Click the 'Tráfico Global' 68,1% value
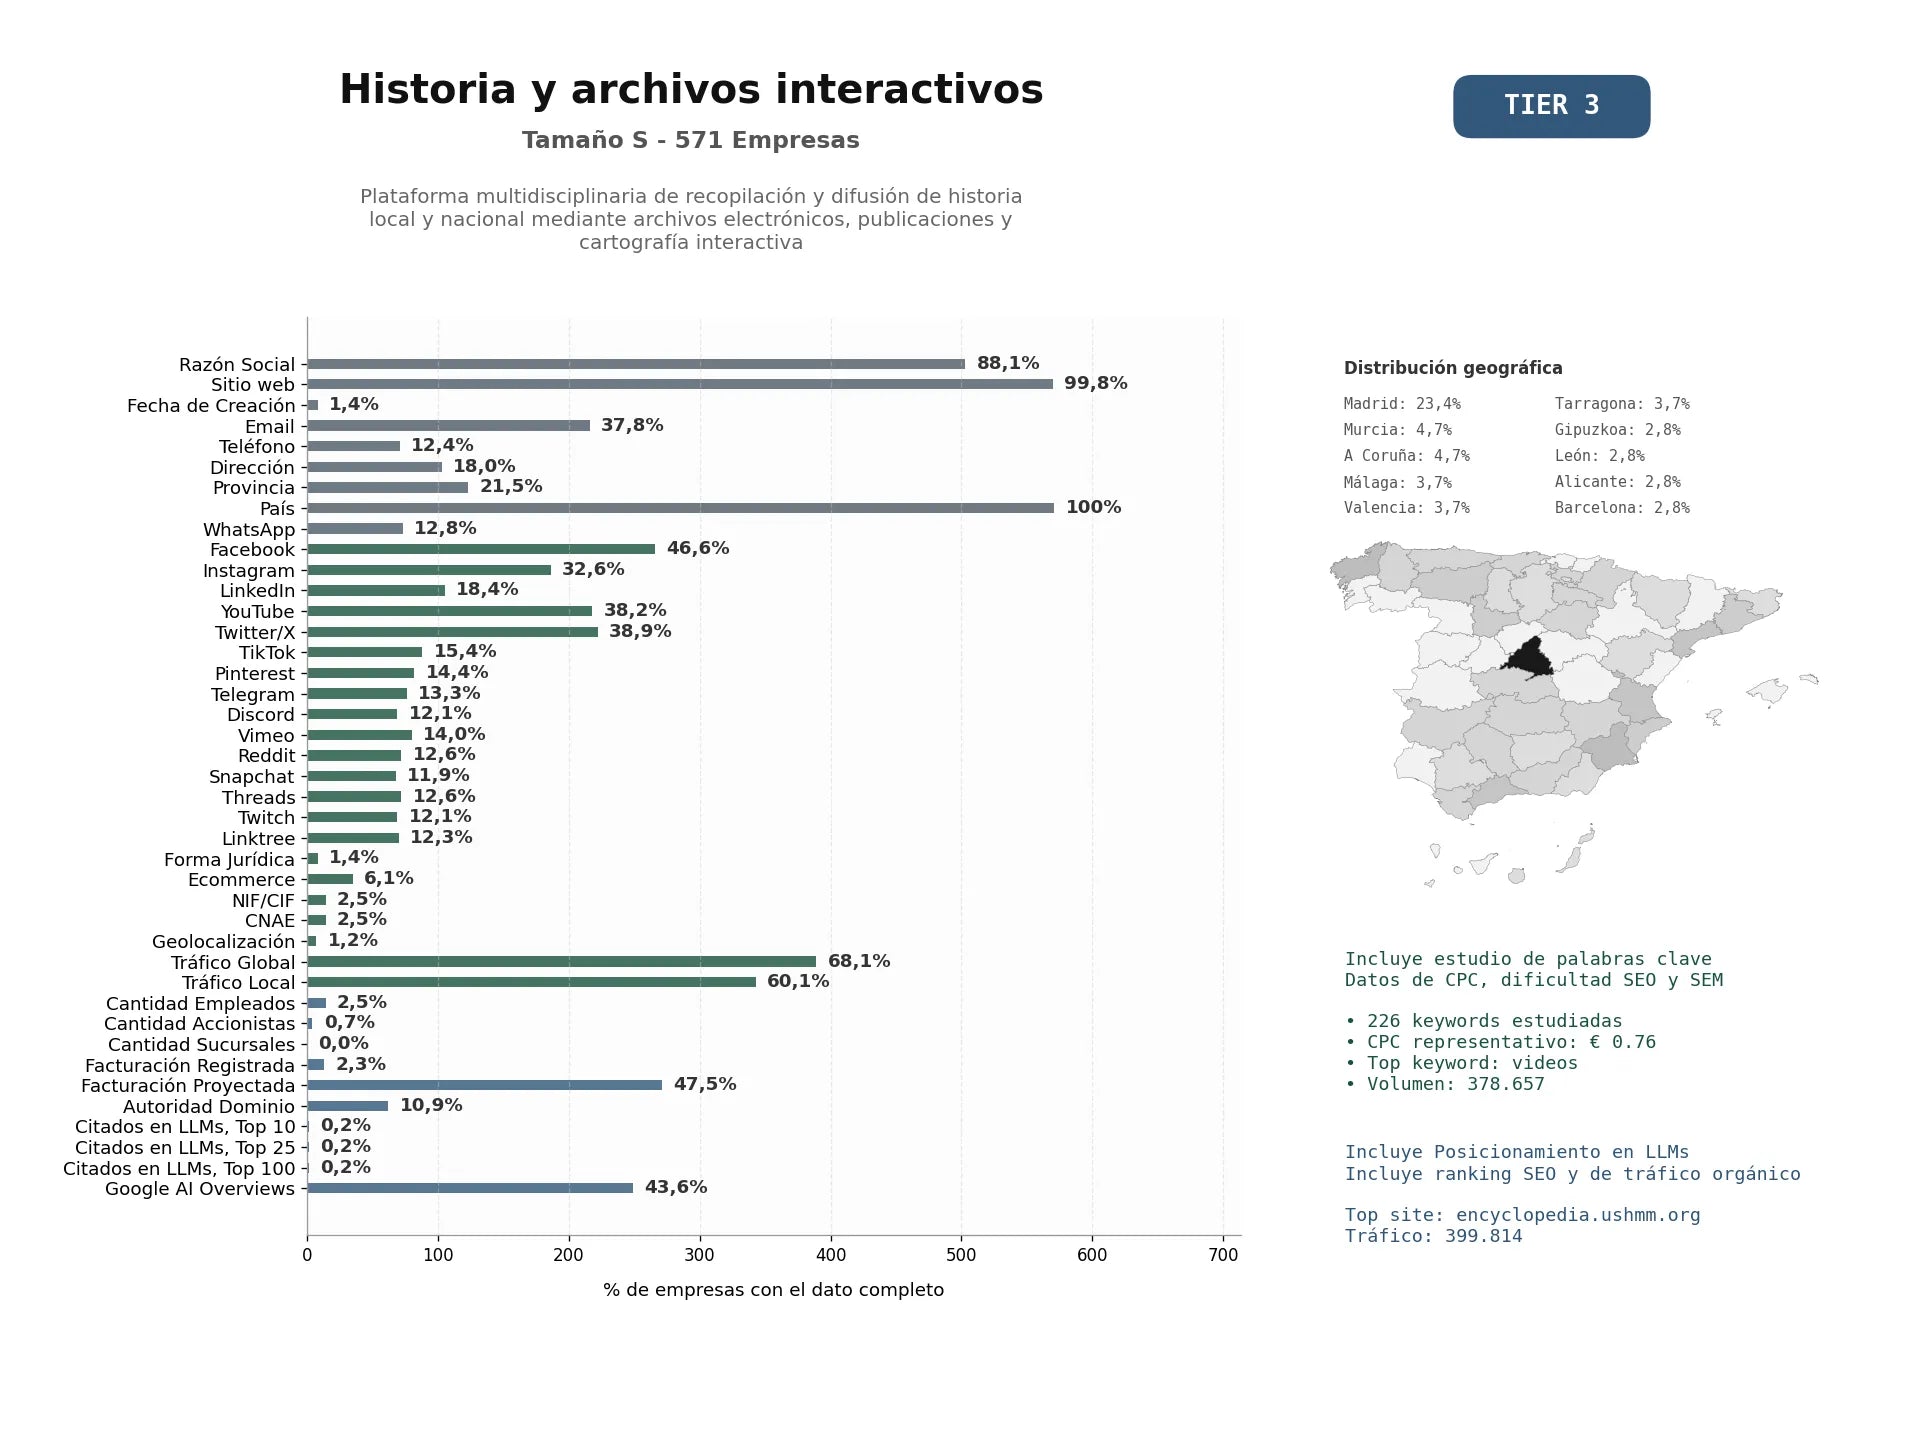Screen dimensions: 1920x1440 coord(859,961)
